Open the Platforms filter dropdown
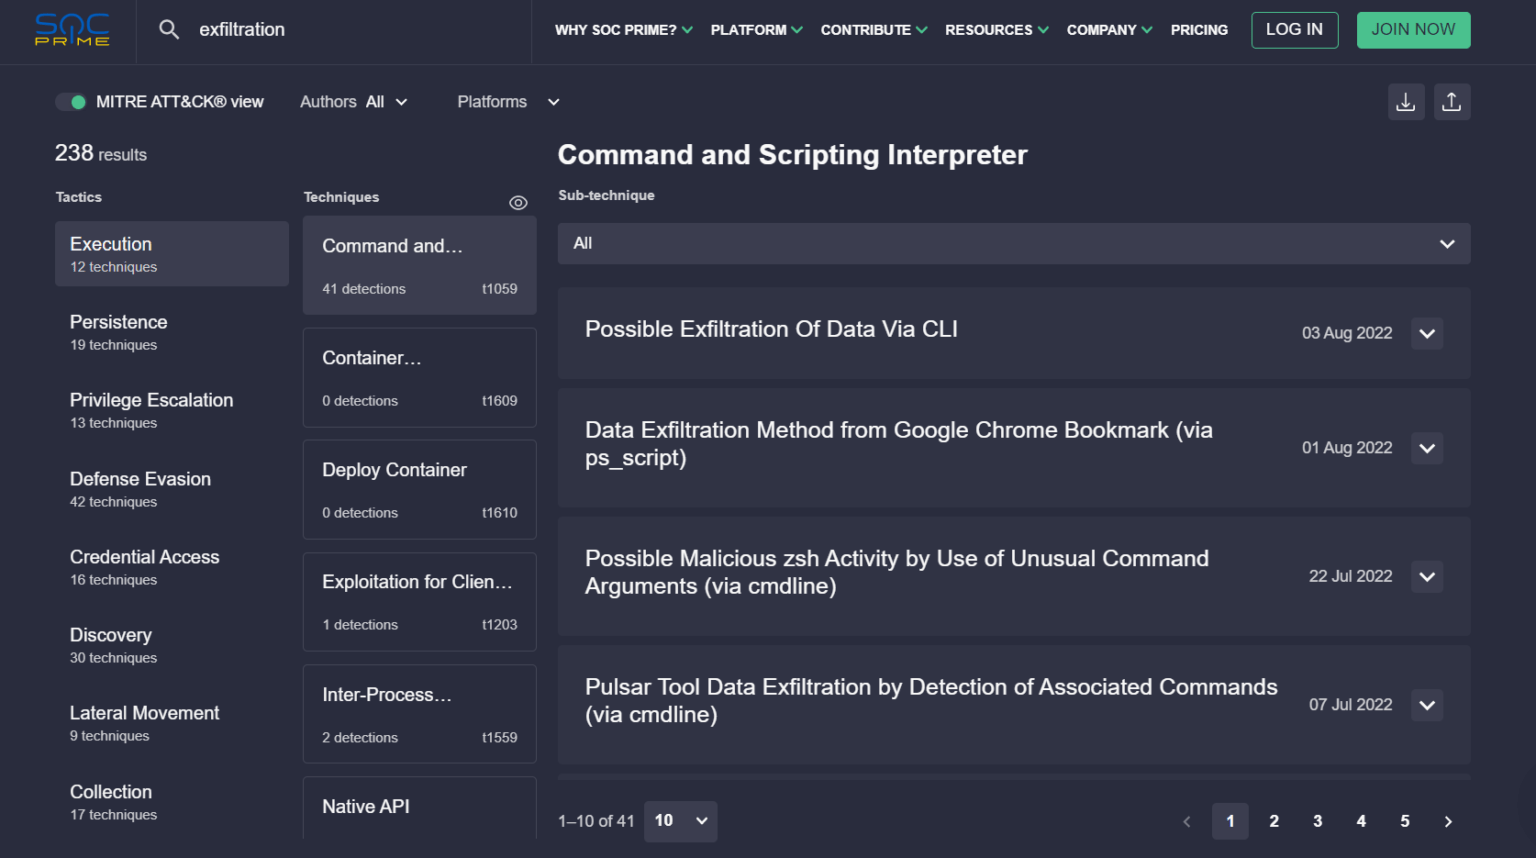This screenshot has height=858, width=1536. 508,102
